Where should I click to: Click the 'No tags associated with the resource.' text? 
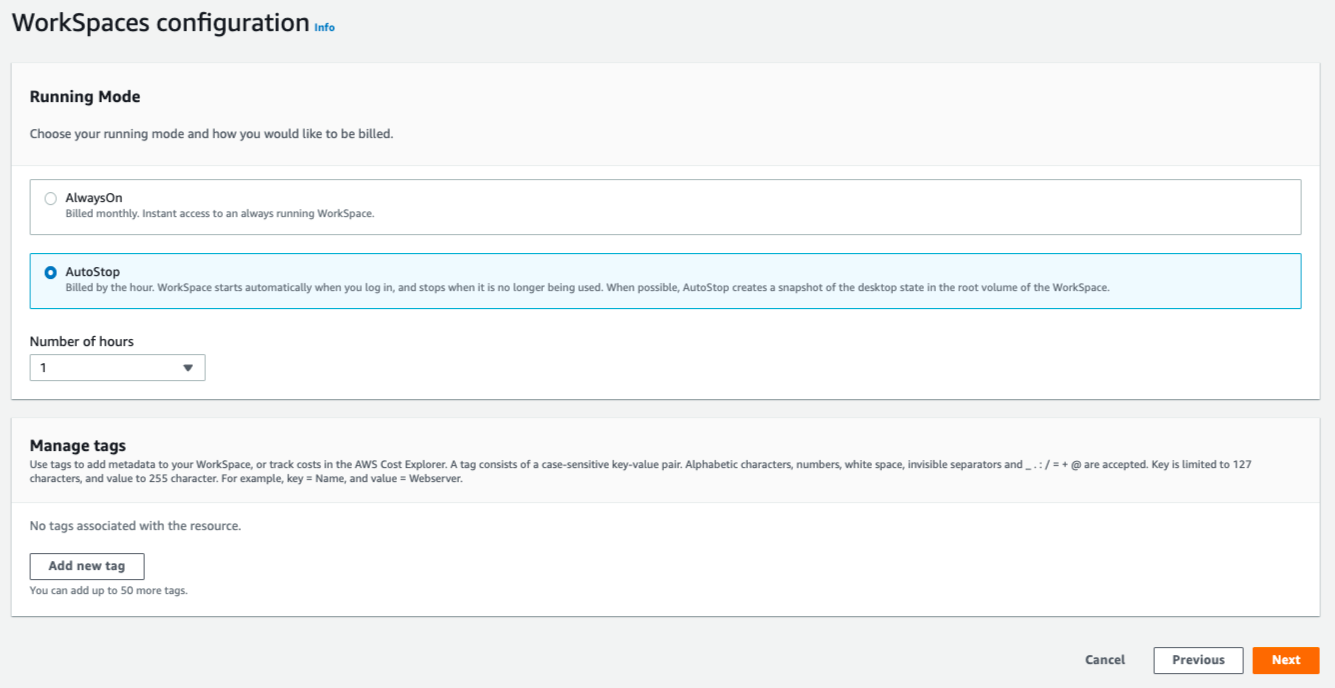point(135,525)
